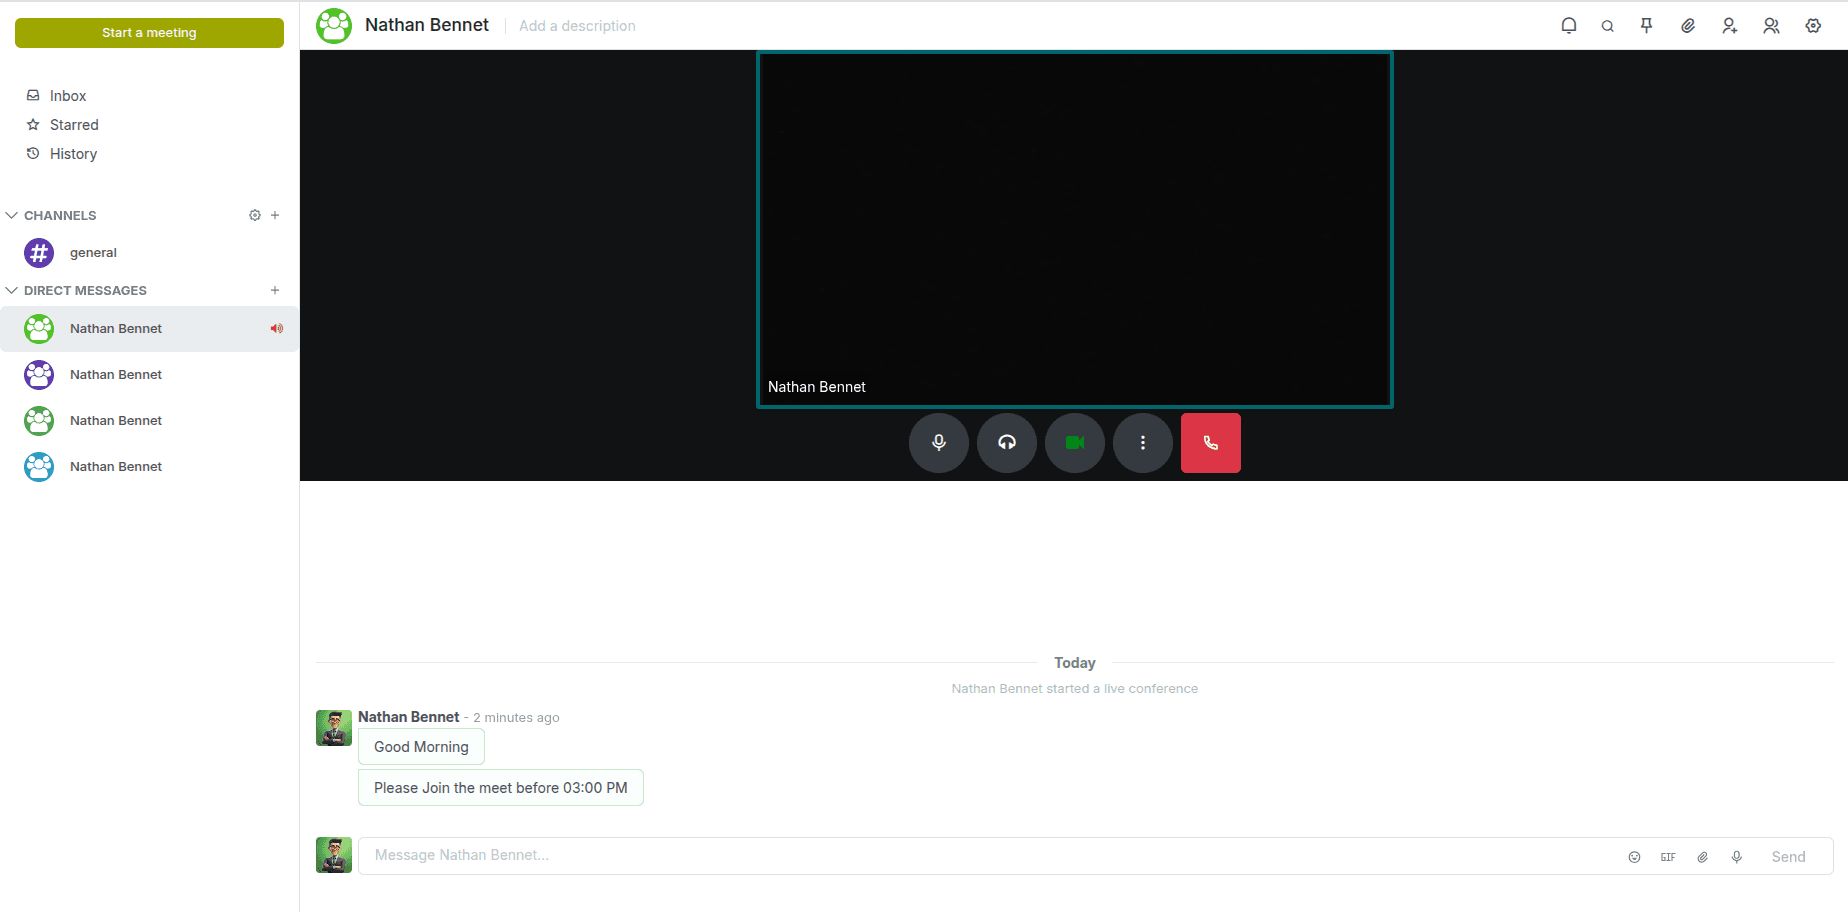Open the call kebab options menu

tap(1142, 442)
